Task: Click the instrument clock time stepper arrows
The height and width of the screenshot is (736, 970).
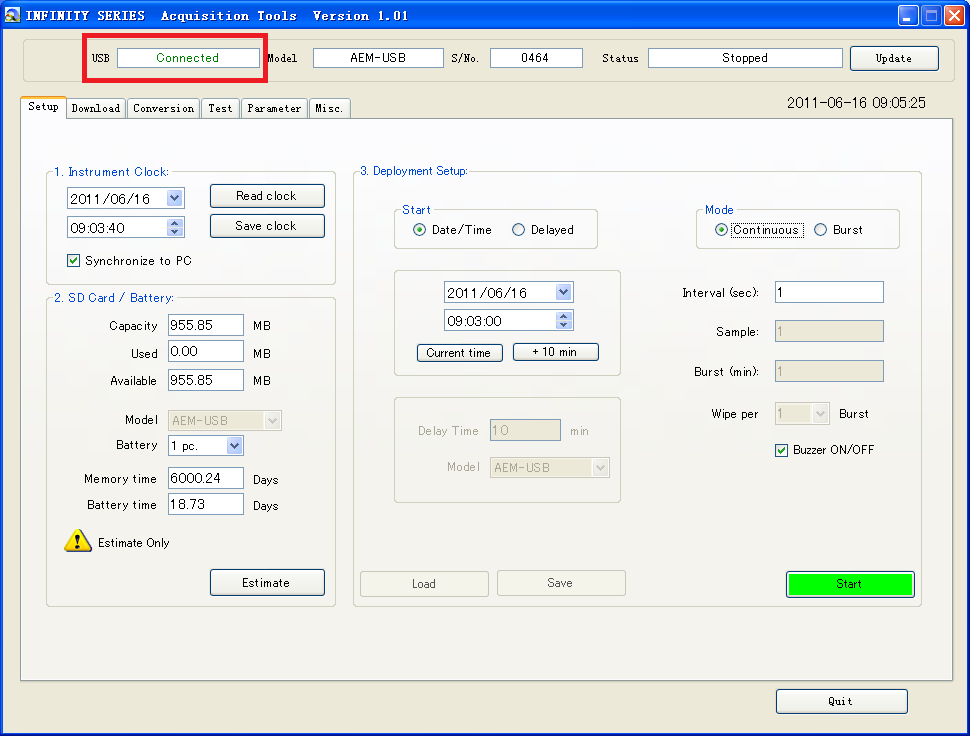Action: 176,228
